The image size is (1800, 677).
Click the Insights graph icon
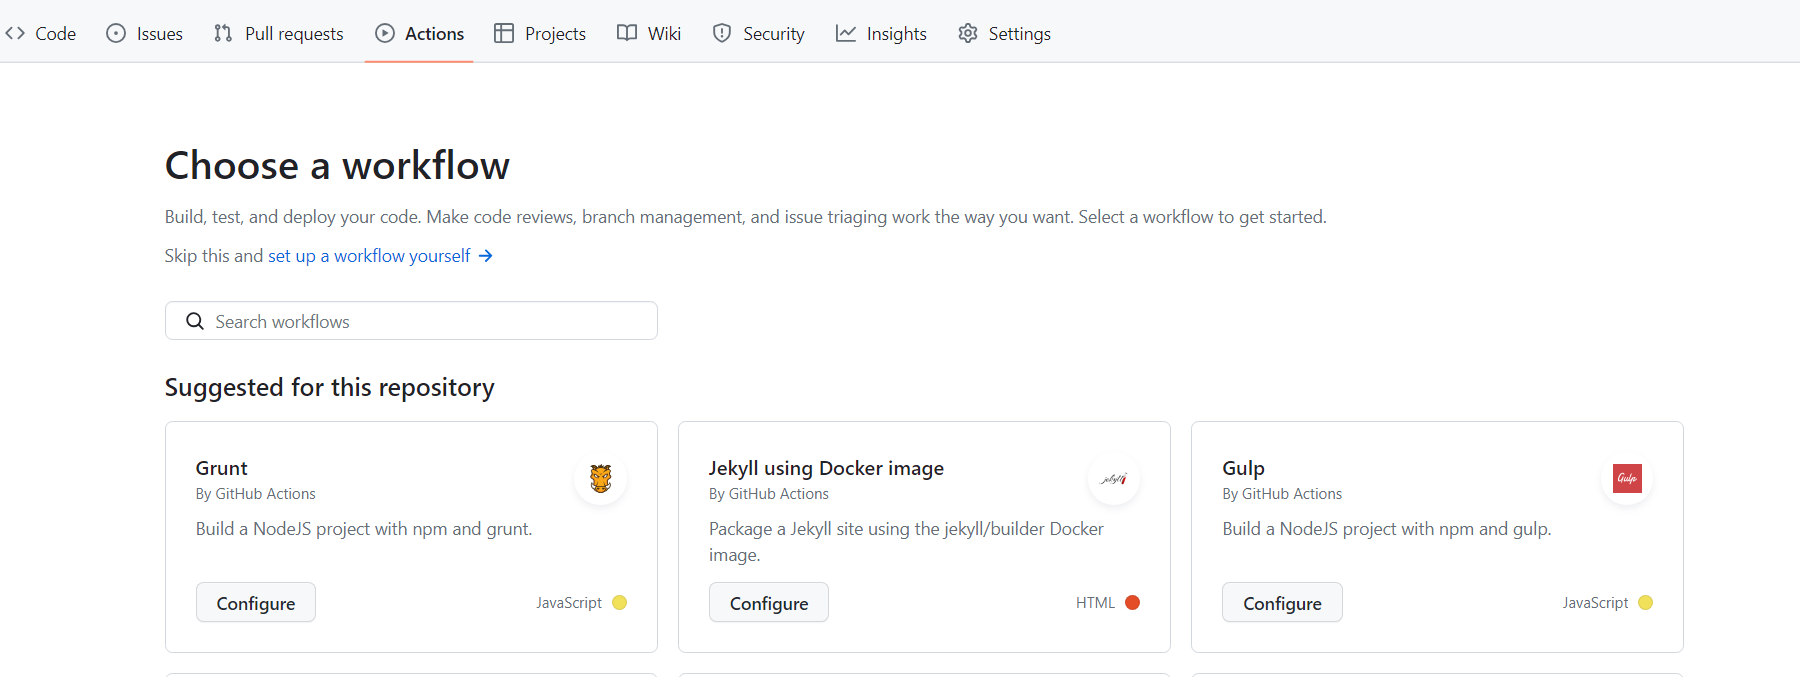(846, 33)
